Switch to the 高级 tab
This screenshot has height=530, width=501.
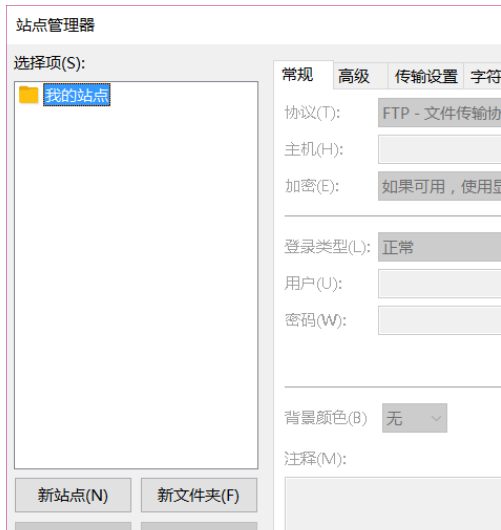354,76
